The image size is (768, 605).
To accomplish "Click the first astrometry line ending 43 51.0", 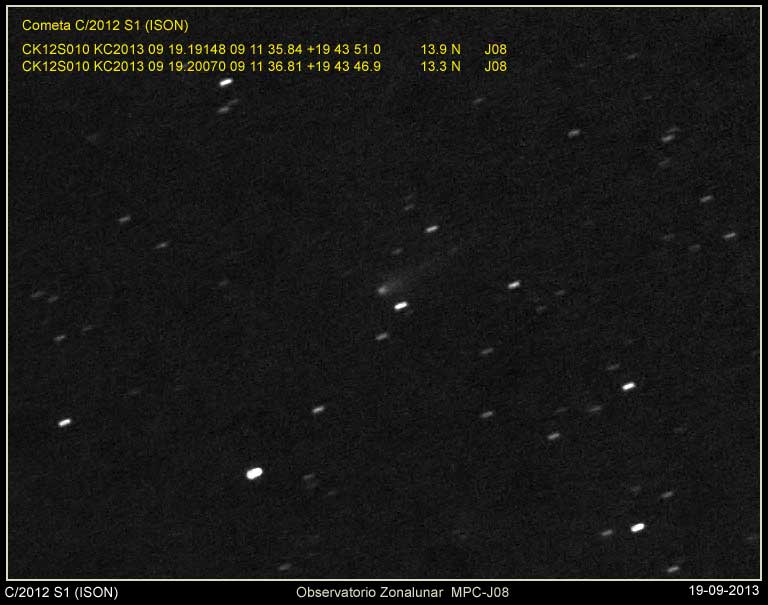I will tap(201, 49).
